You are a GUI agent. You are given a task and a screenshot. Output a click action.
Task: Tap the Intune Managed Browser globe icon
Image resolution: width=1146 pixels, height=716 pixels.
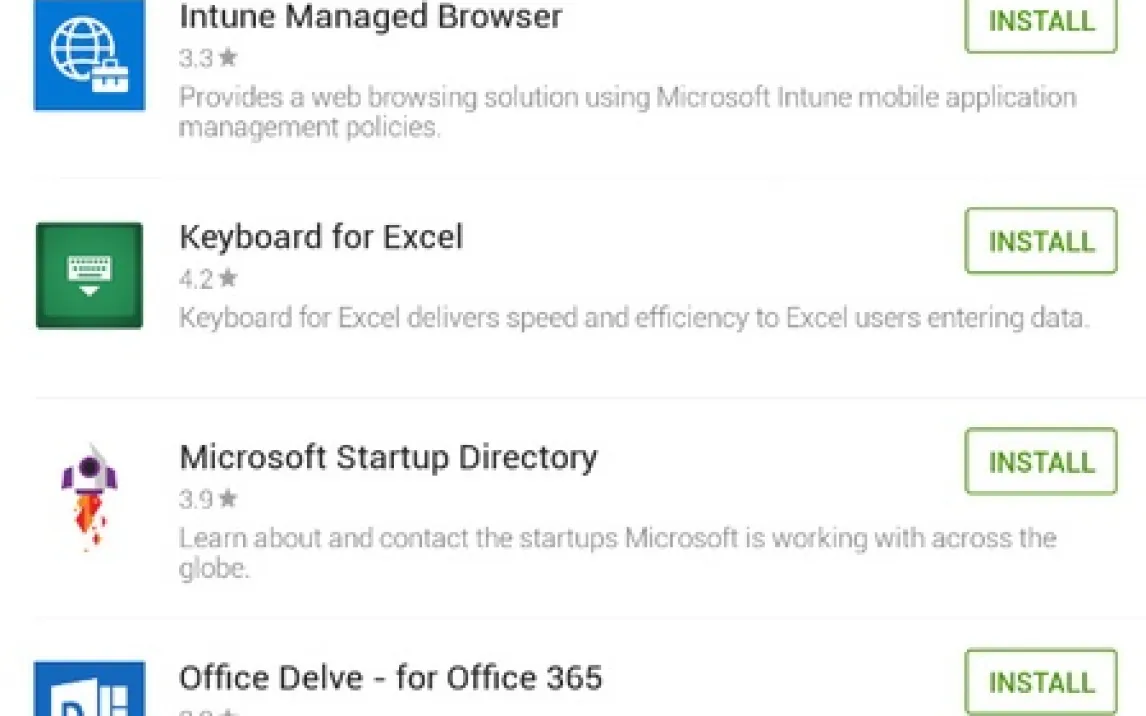(x=89, y=56)
